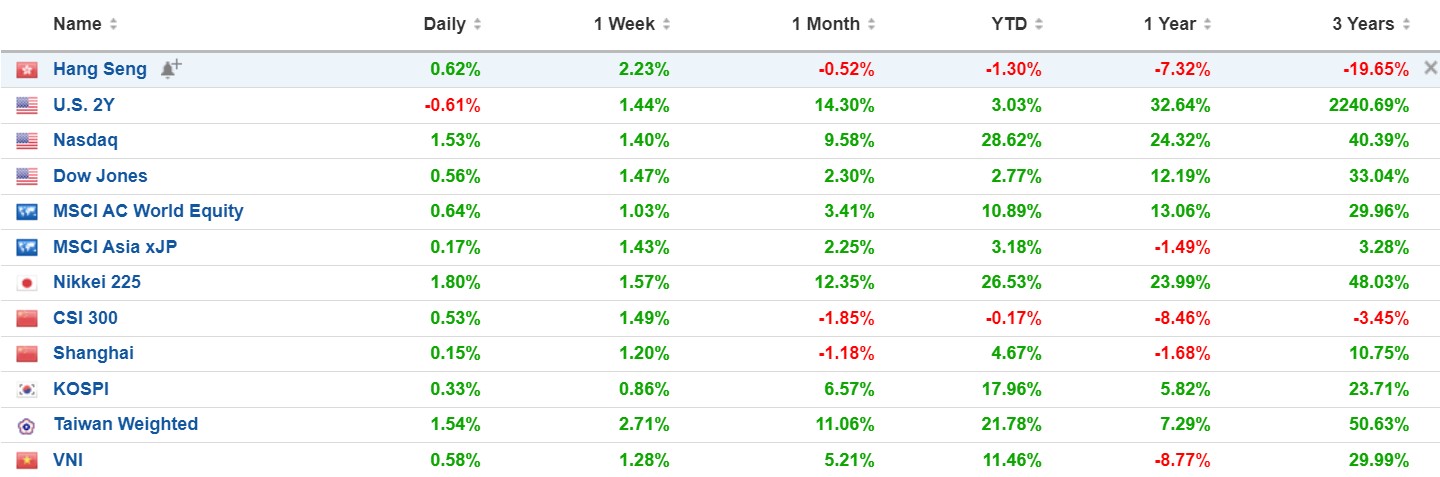Image resolution: width=1440 pixels, height=477 pixels.
Task: Click the Taiwan flag icon
Action: tap(27, 425)
